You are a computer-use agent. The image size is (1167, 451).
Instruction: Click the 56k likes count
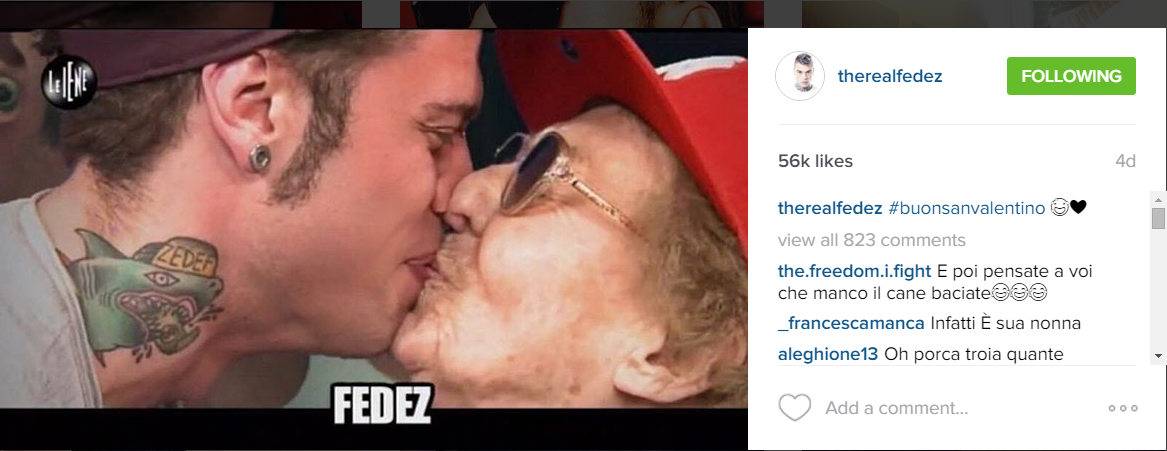point(815,161)
